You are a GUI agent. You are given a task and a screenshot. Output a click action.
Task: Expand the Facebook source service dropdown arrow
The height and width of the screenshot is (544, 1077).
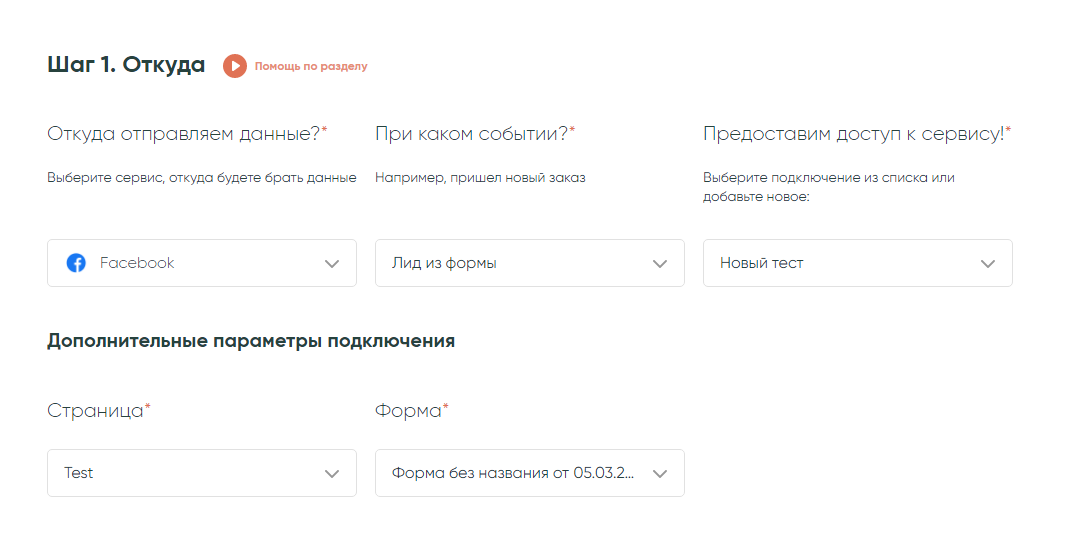[332, 264]
